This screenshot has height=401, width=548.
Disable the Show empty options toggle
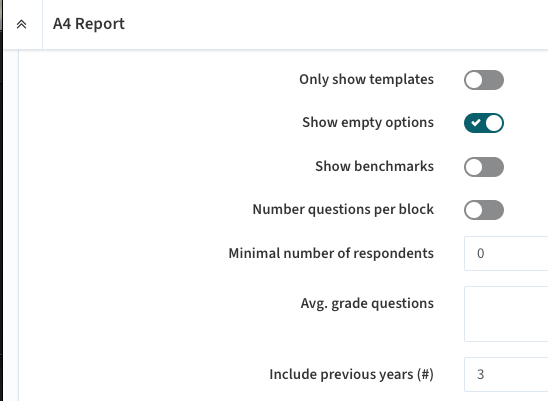point(484,123)
